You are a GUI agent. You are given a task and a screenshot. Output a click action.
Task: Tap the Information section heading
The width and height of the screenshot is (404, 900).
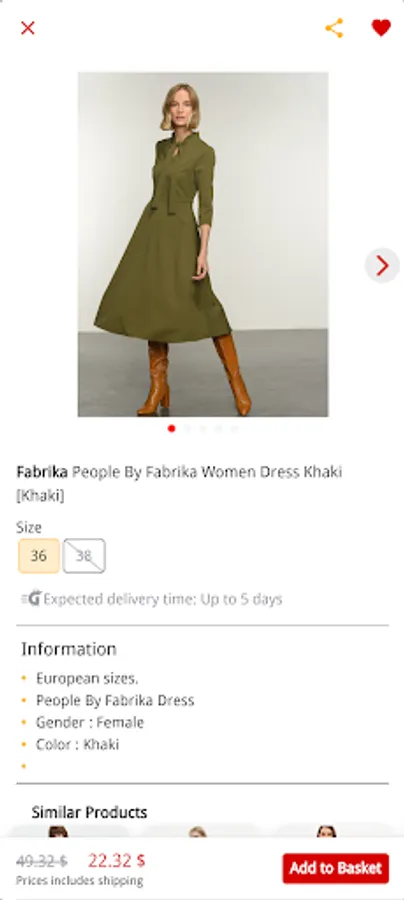[x=69, y=649]
